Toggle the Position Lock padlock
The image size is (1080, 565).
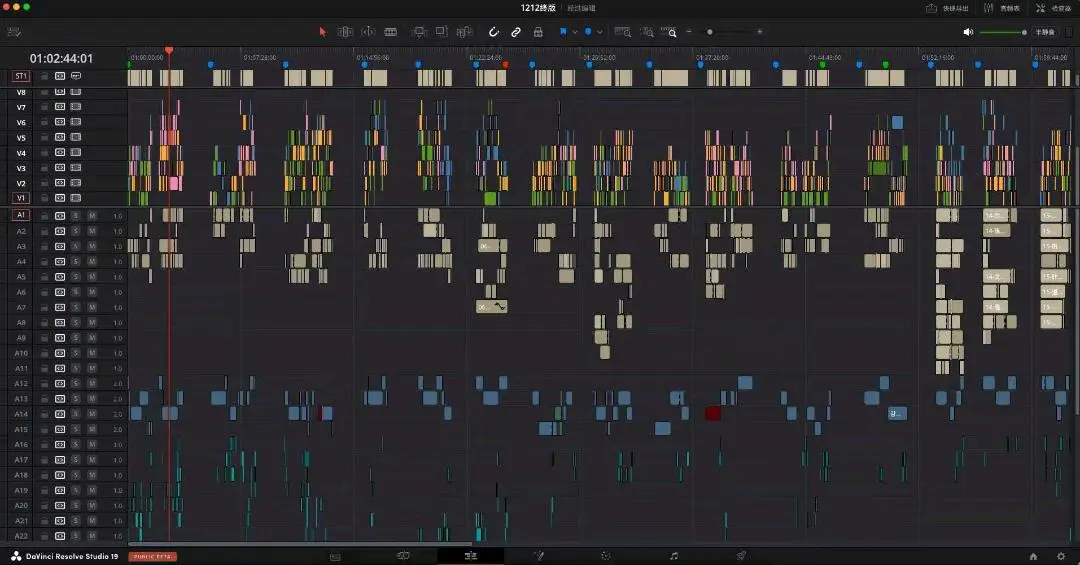[x=538, y=32]
